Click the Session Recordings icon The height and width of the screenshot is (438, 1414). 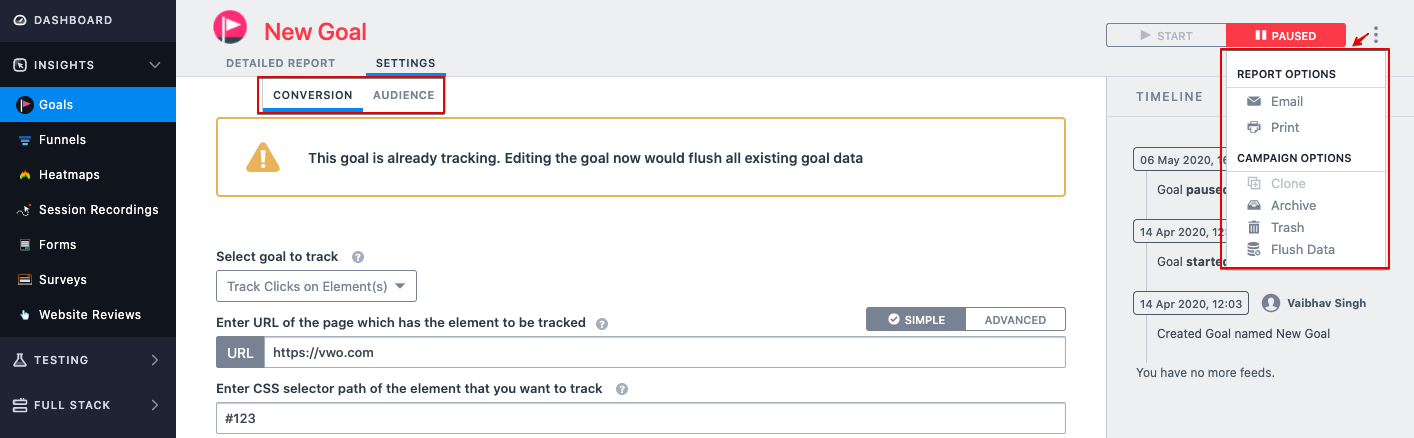(x=25, y=210)
